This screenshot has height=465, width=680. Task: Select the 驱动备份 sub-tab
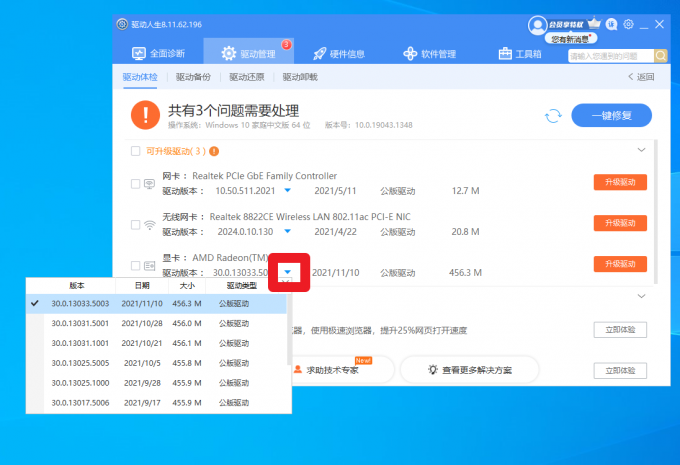[193, 77]
